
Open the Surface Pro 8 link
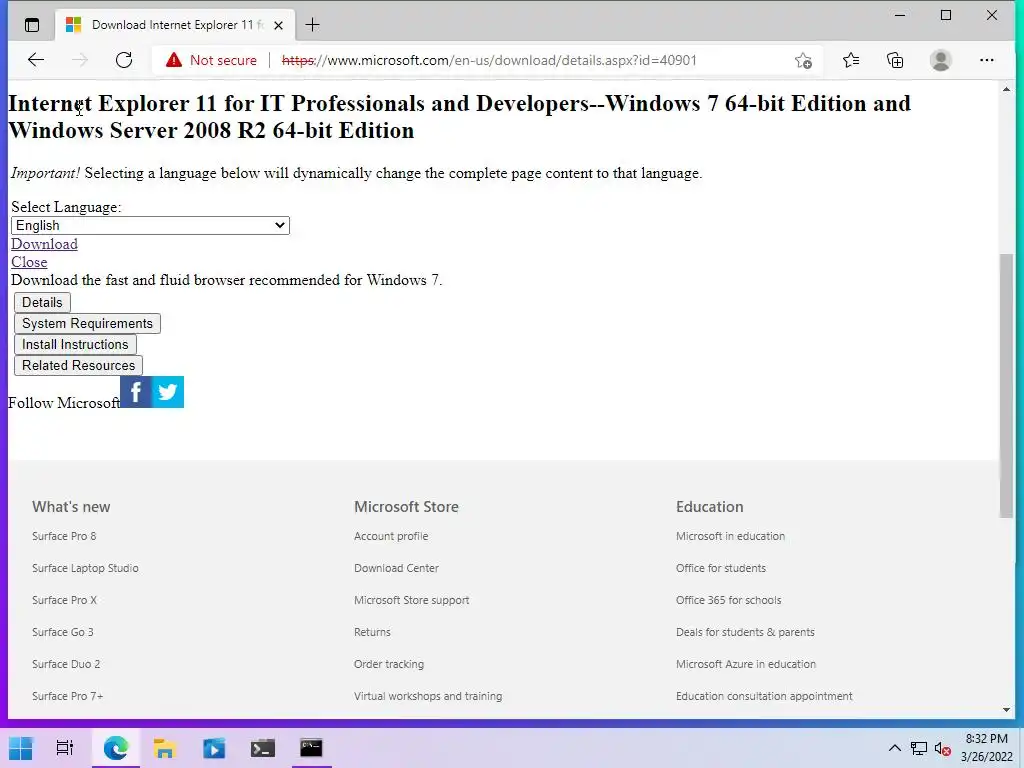[x=64, y=536]
